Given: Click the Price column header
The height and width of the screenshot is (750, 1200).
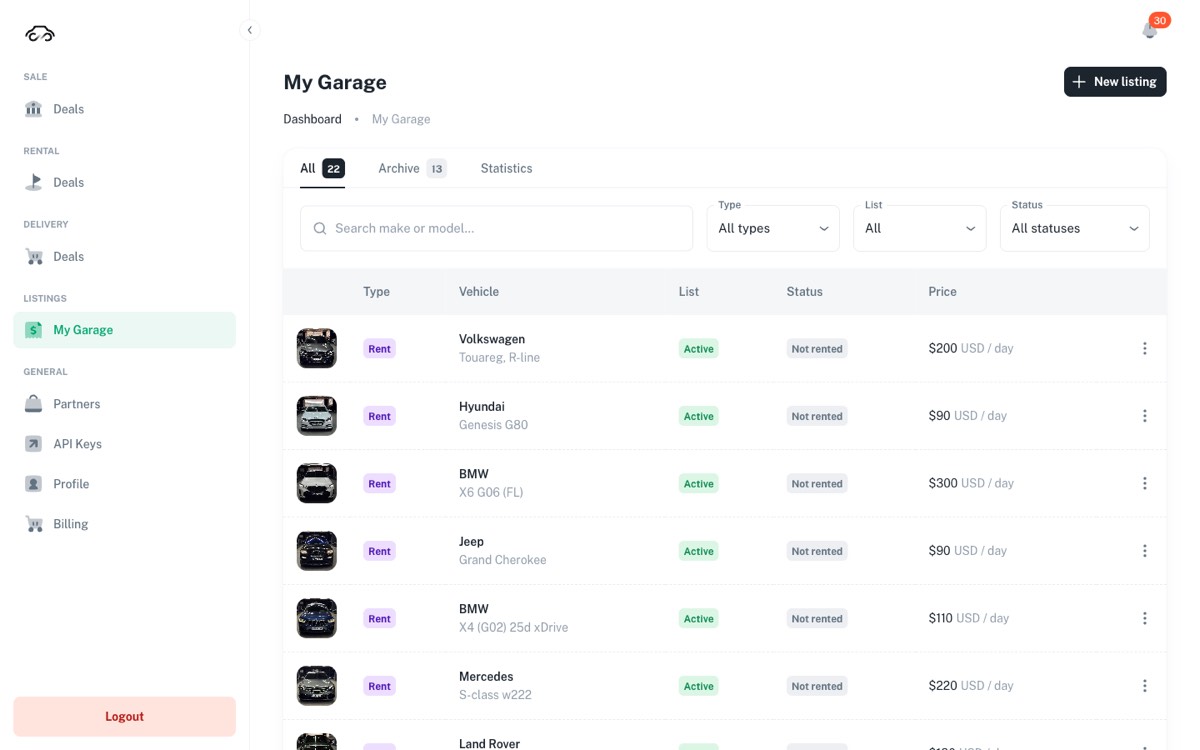Looking at the screenshot, I should tap(943, 292).
